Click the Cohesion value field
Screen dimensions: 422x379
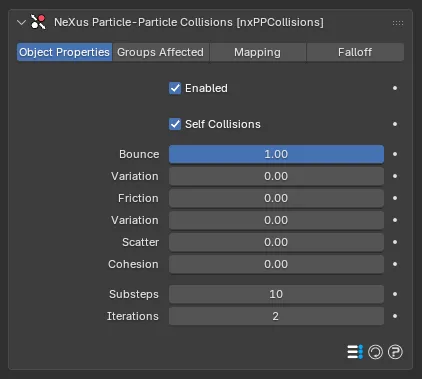(276, 264)
